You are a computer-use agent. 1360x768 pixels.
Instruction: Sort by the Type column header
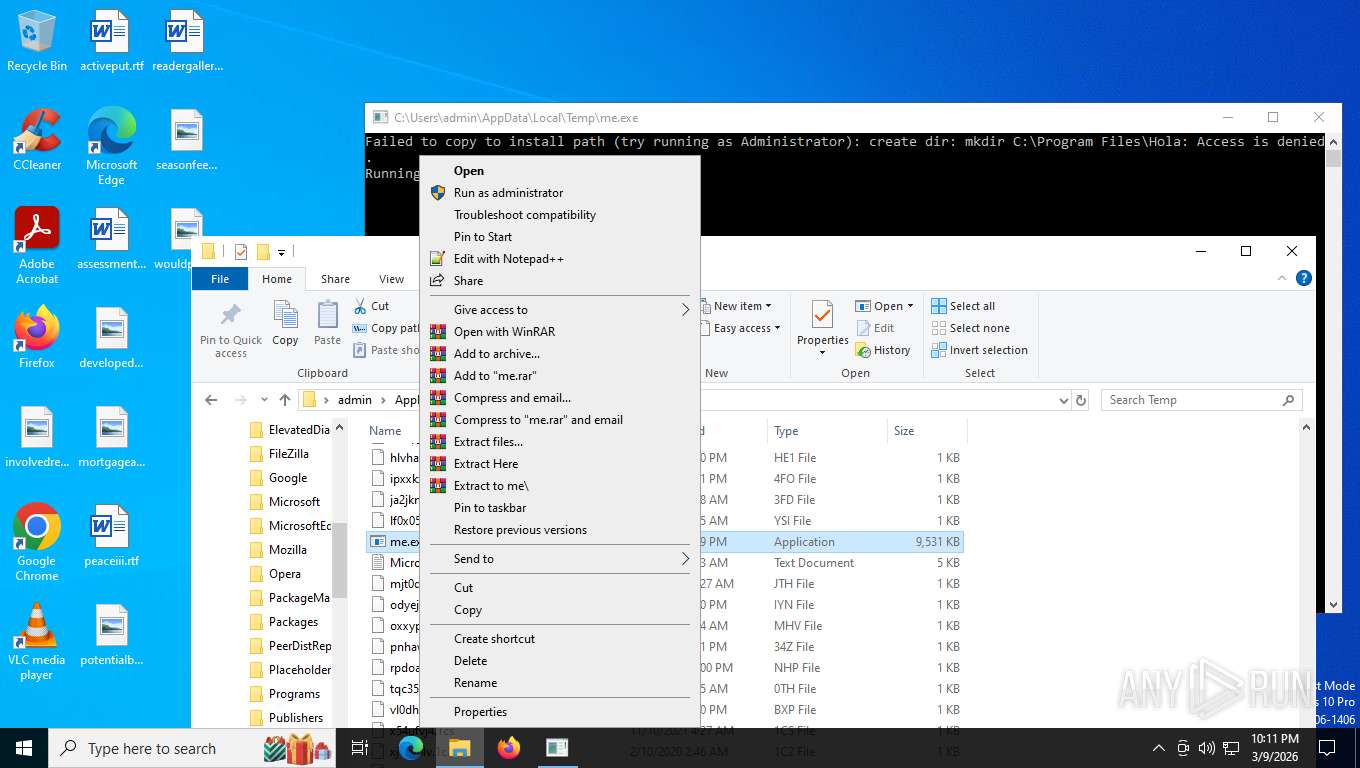(x=827, y=431)
